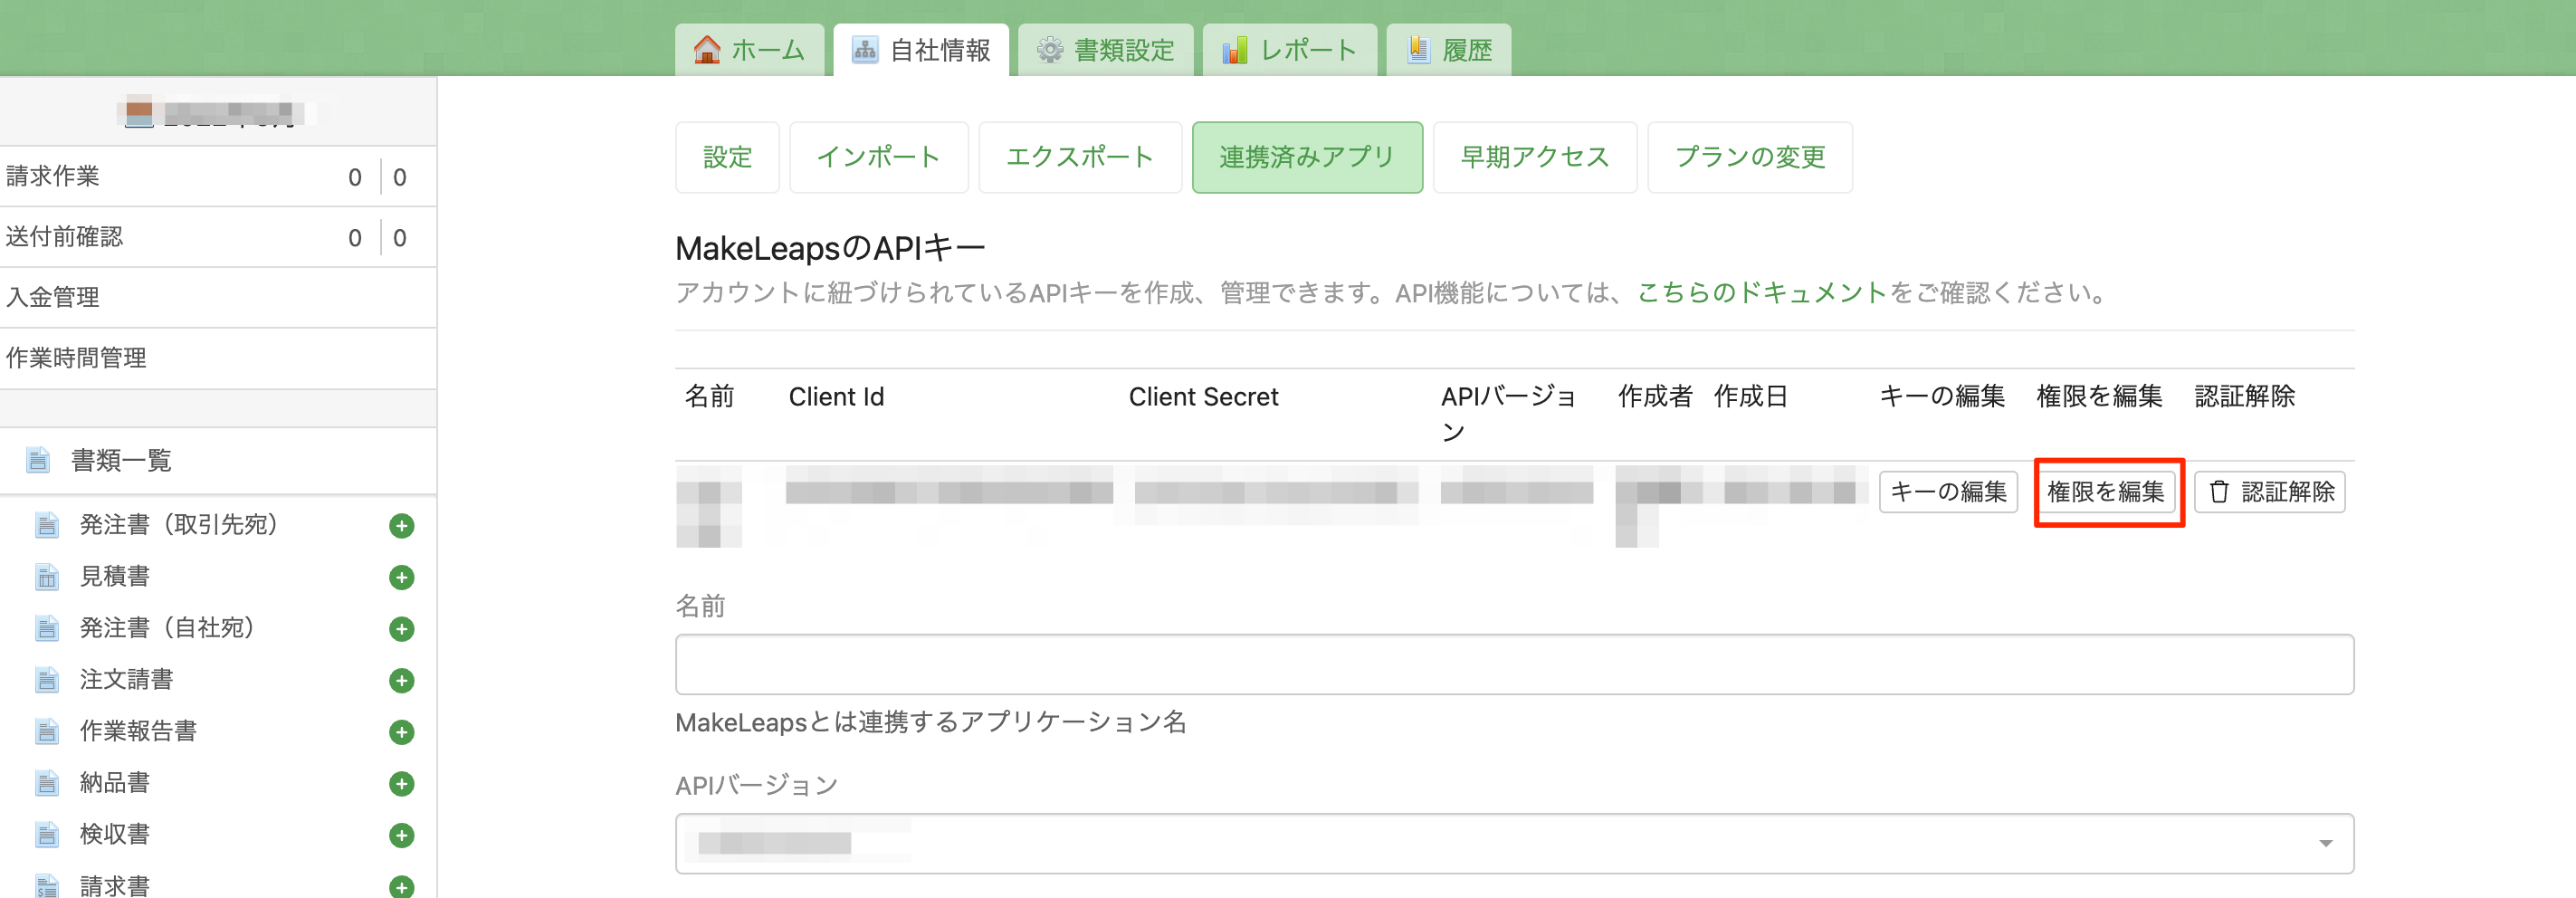Open the こちらのドキュメント link
Image resolution: width=2576 pixels, height=898 pixels.
pos(1761,293)
